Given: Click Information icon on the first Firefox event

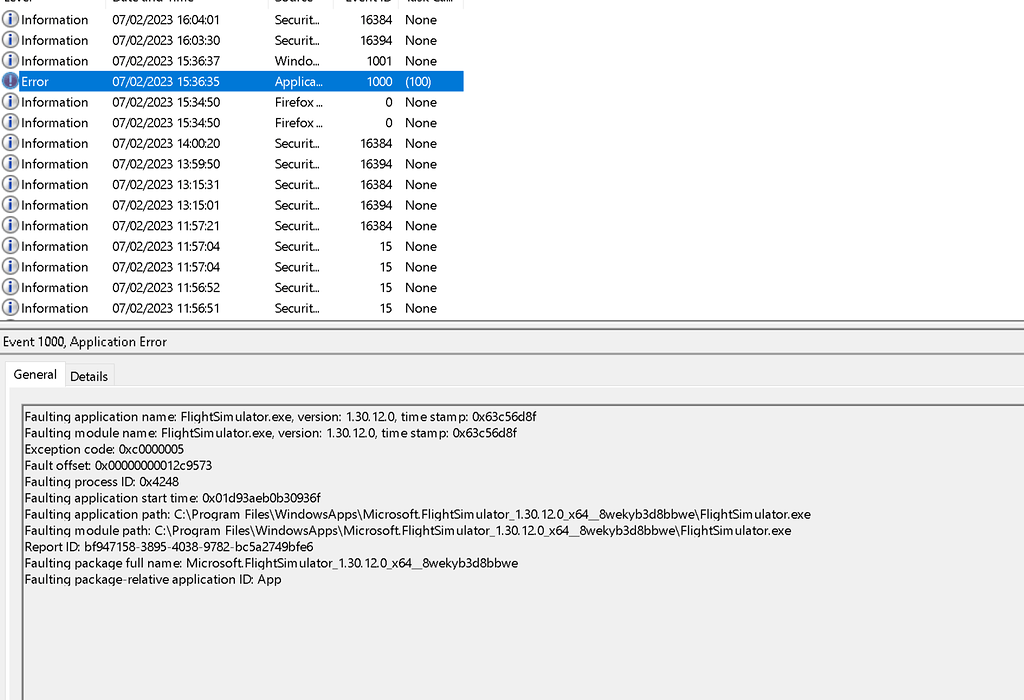Looking at the screenshot, I should 10,101.
